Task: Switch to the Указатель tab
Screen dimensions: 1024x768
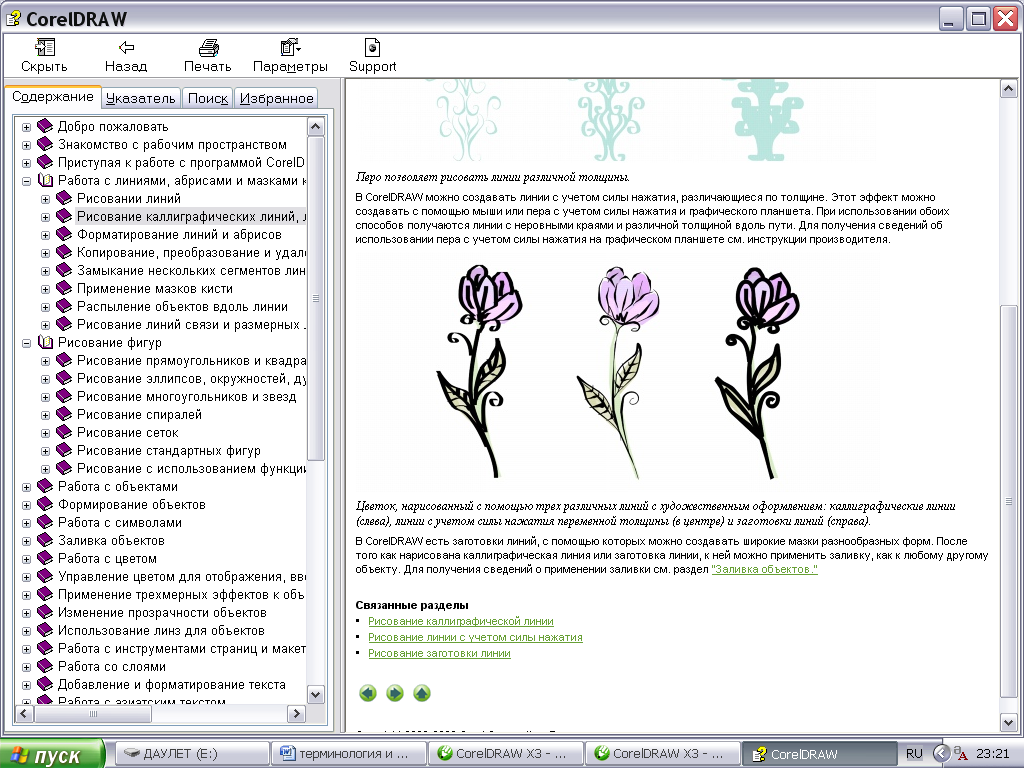Action: pos(140,98)
